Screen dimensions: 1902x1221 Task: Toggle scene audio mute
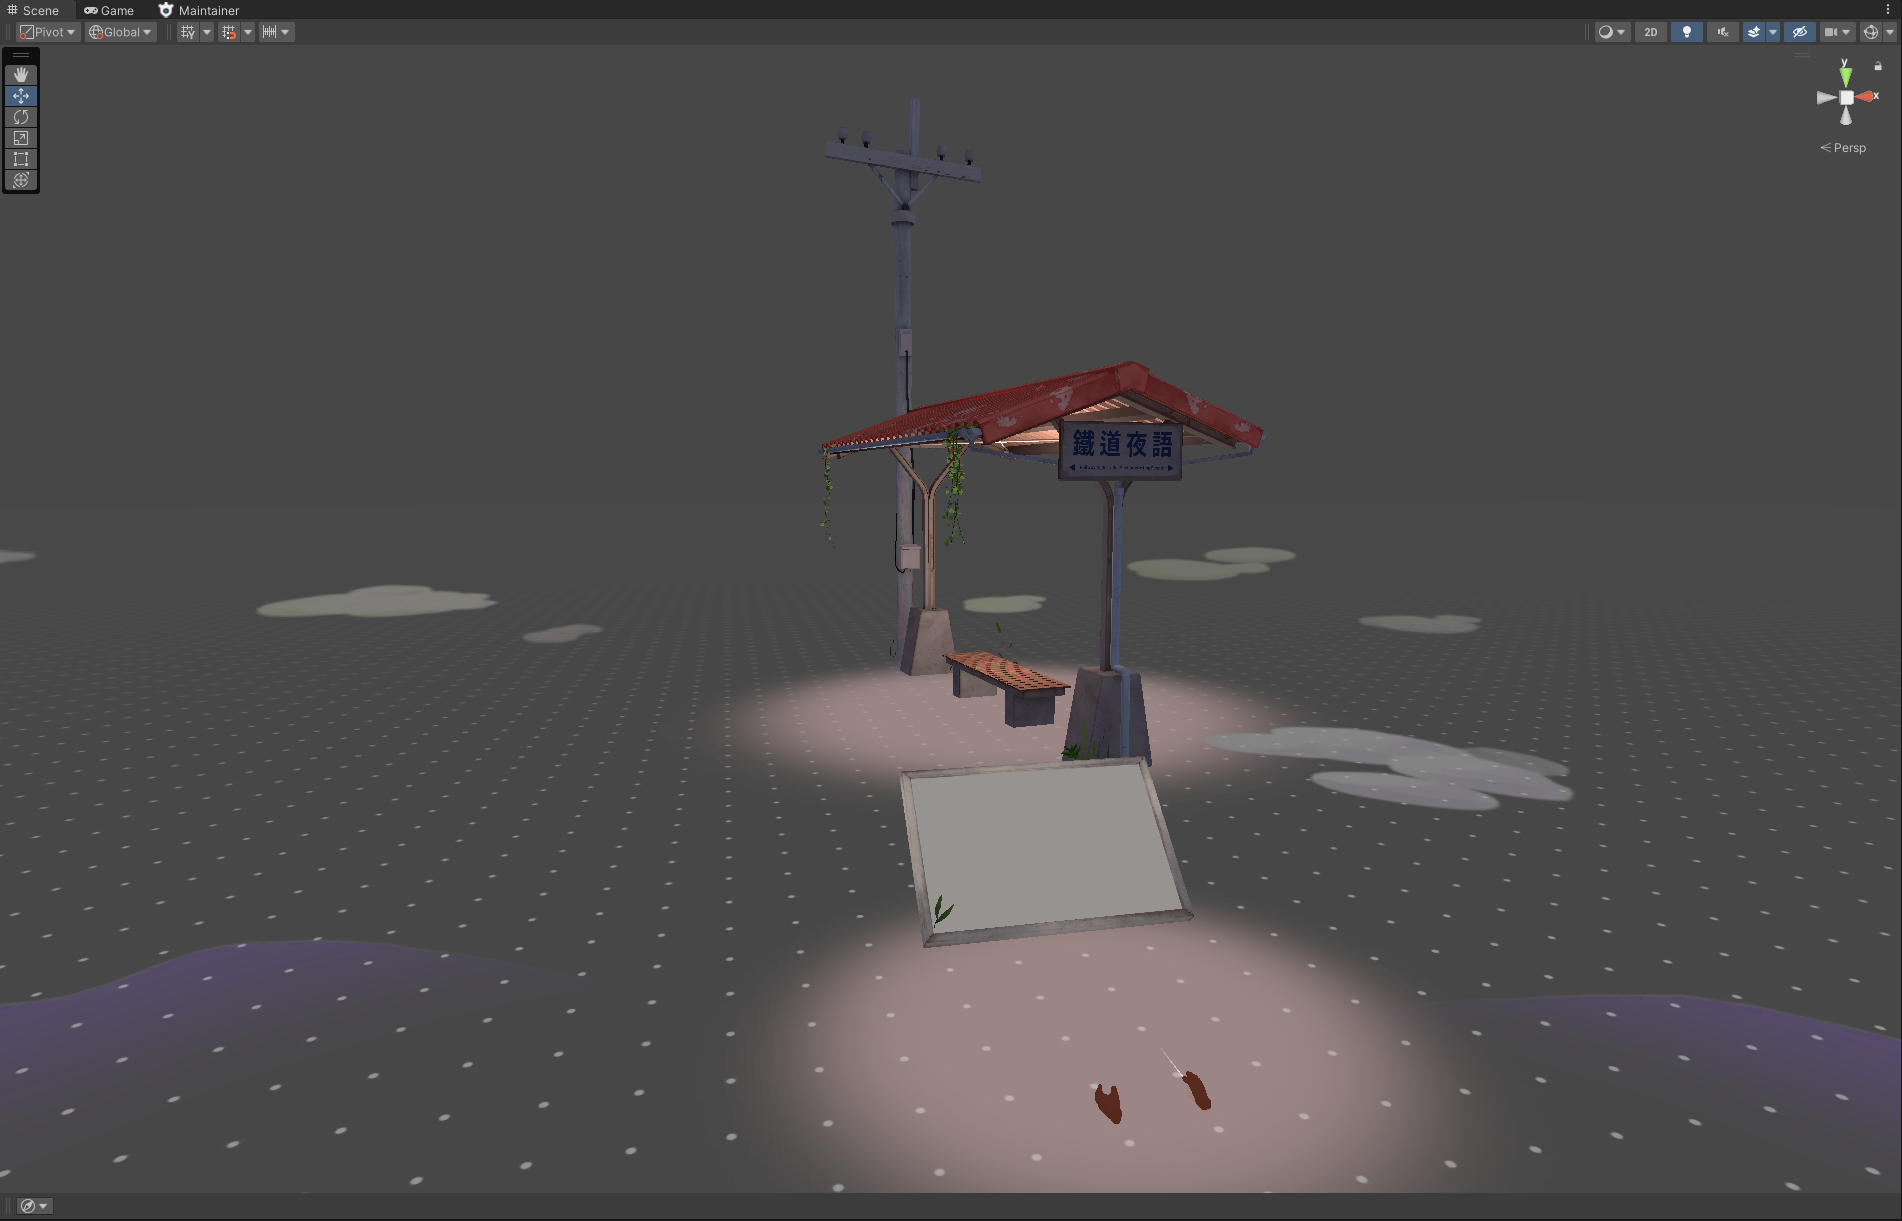coord(1723,32)
